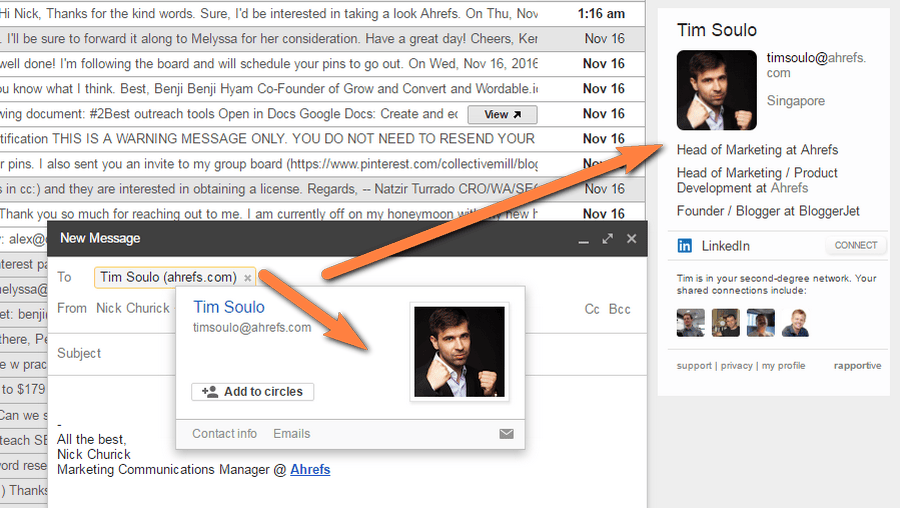This screenshot has width=900, height=508.
Task: Click the LinkedIn logo icon in Rapportive
Action: tap(685, 246)
